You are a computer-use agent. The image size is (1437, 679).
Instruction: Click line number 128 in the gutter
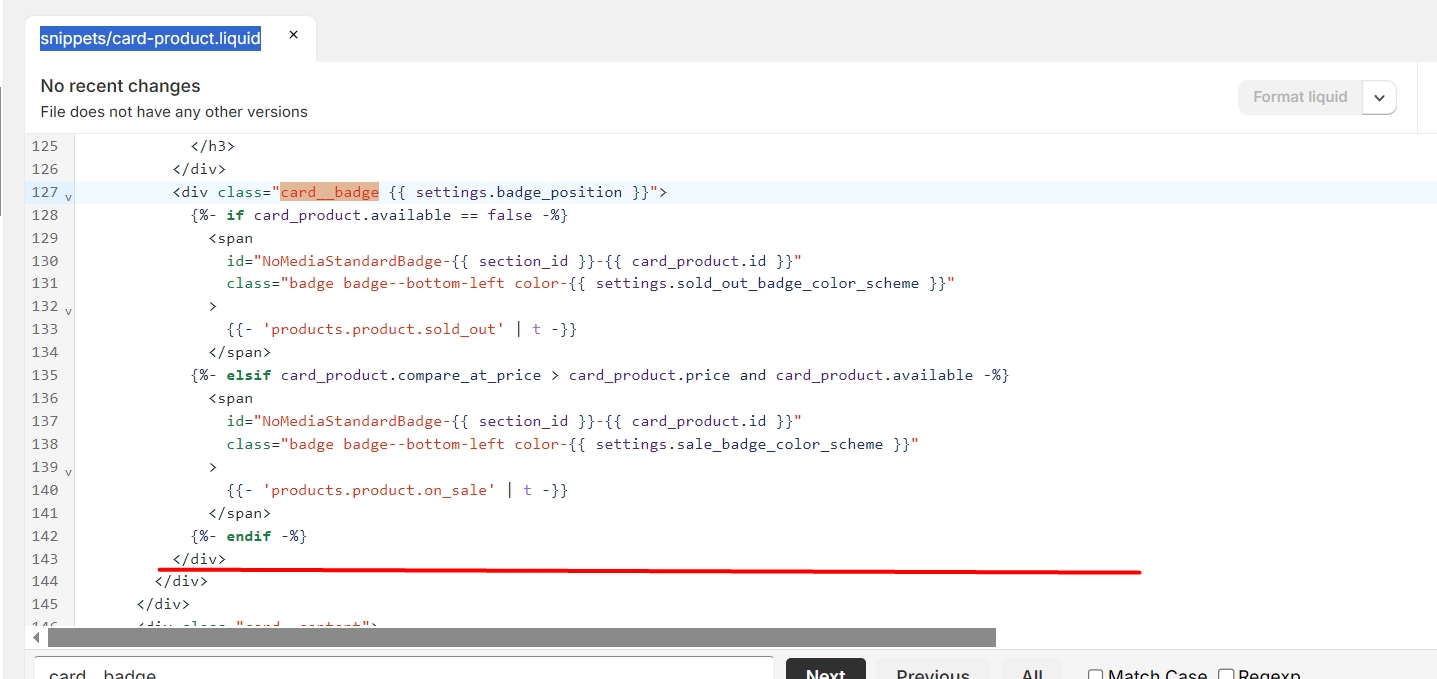pyautogui.click(x=45, y=215)
